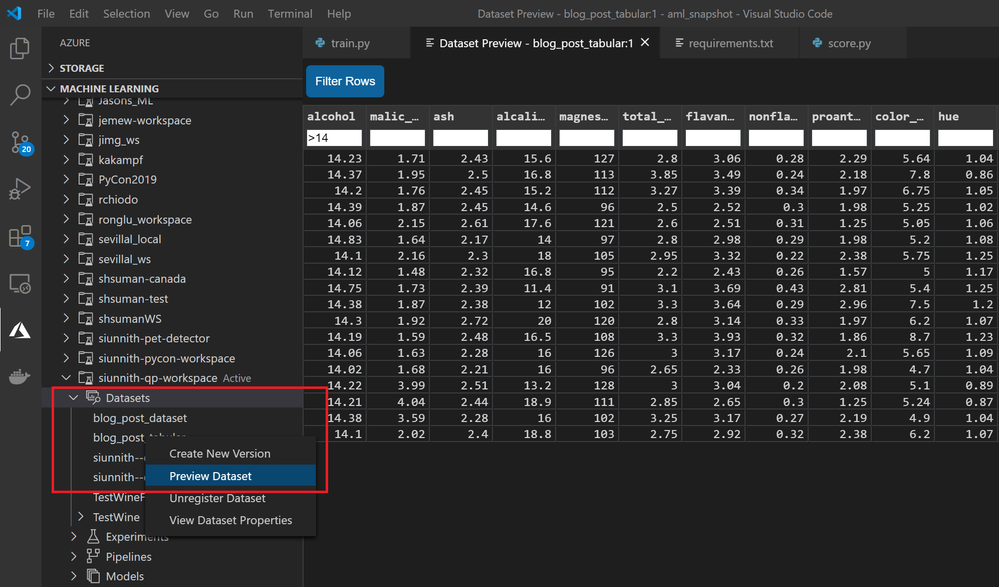Click the workspace icon beside PyCon2019
Viewport: 999px width, 587px height.
[x=85, y=179]
